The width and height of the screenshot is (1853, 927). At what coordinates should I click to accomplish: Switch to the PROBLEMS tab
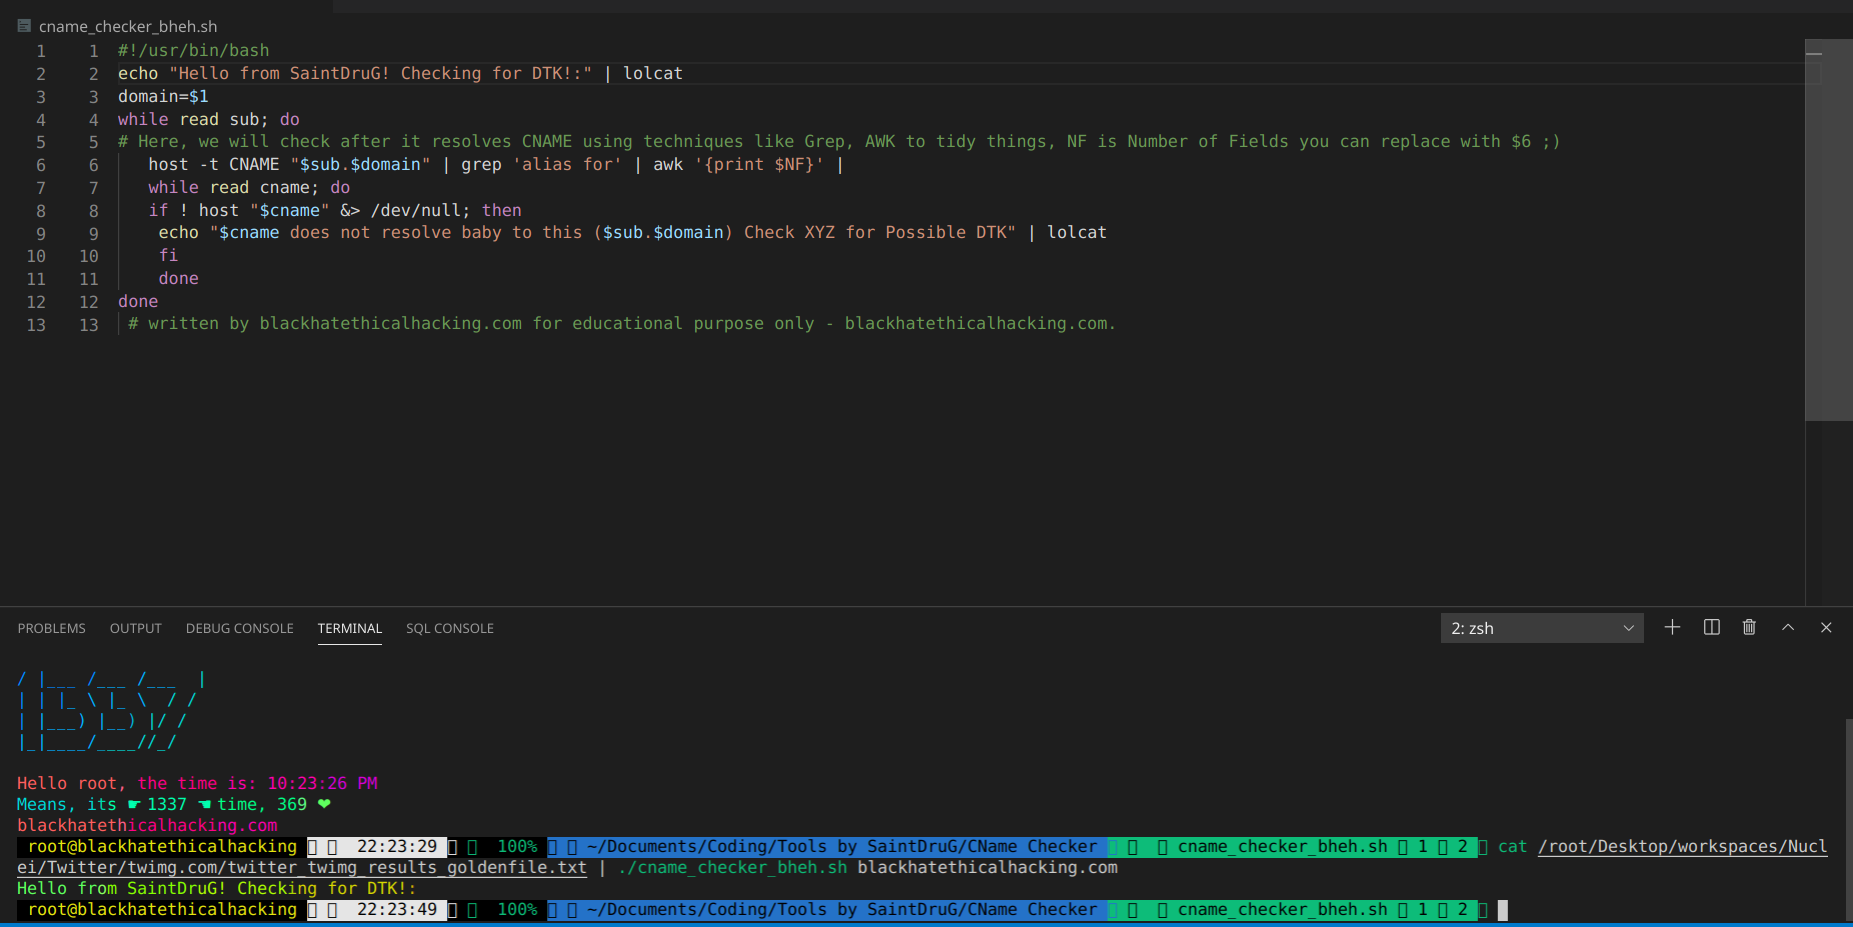click(x=51, y=628)
